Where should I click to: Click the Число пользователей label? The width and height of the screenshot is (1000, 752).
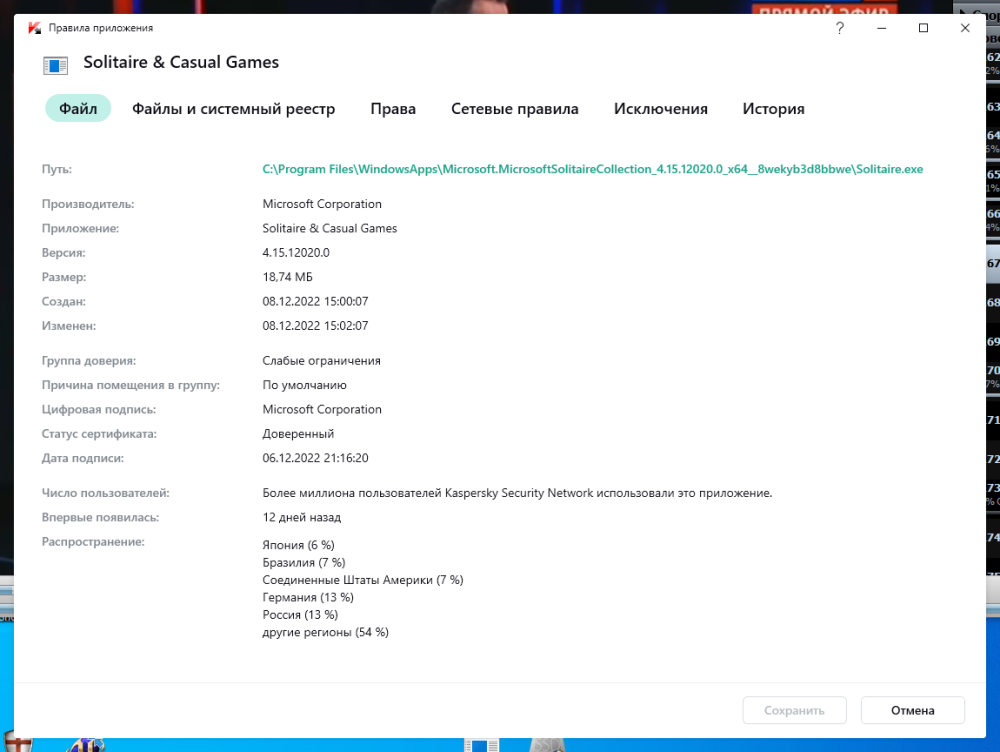coord(105,493)
